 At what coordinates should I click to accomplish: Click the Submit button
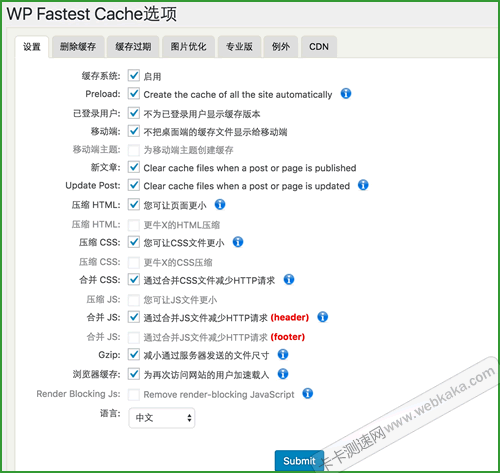pyautogui.click(x=299, y=461)
